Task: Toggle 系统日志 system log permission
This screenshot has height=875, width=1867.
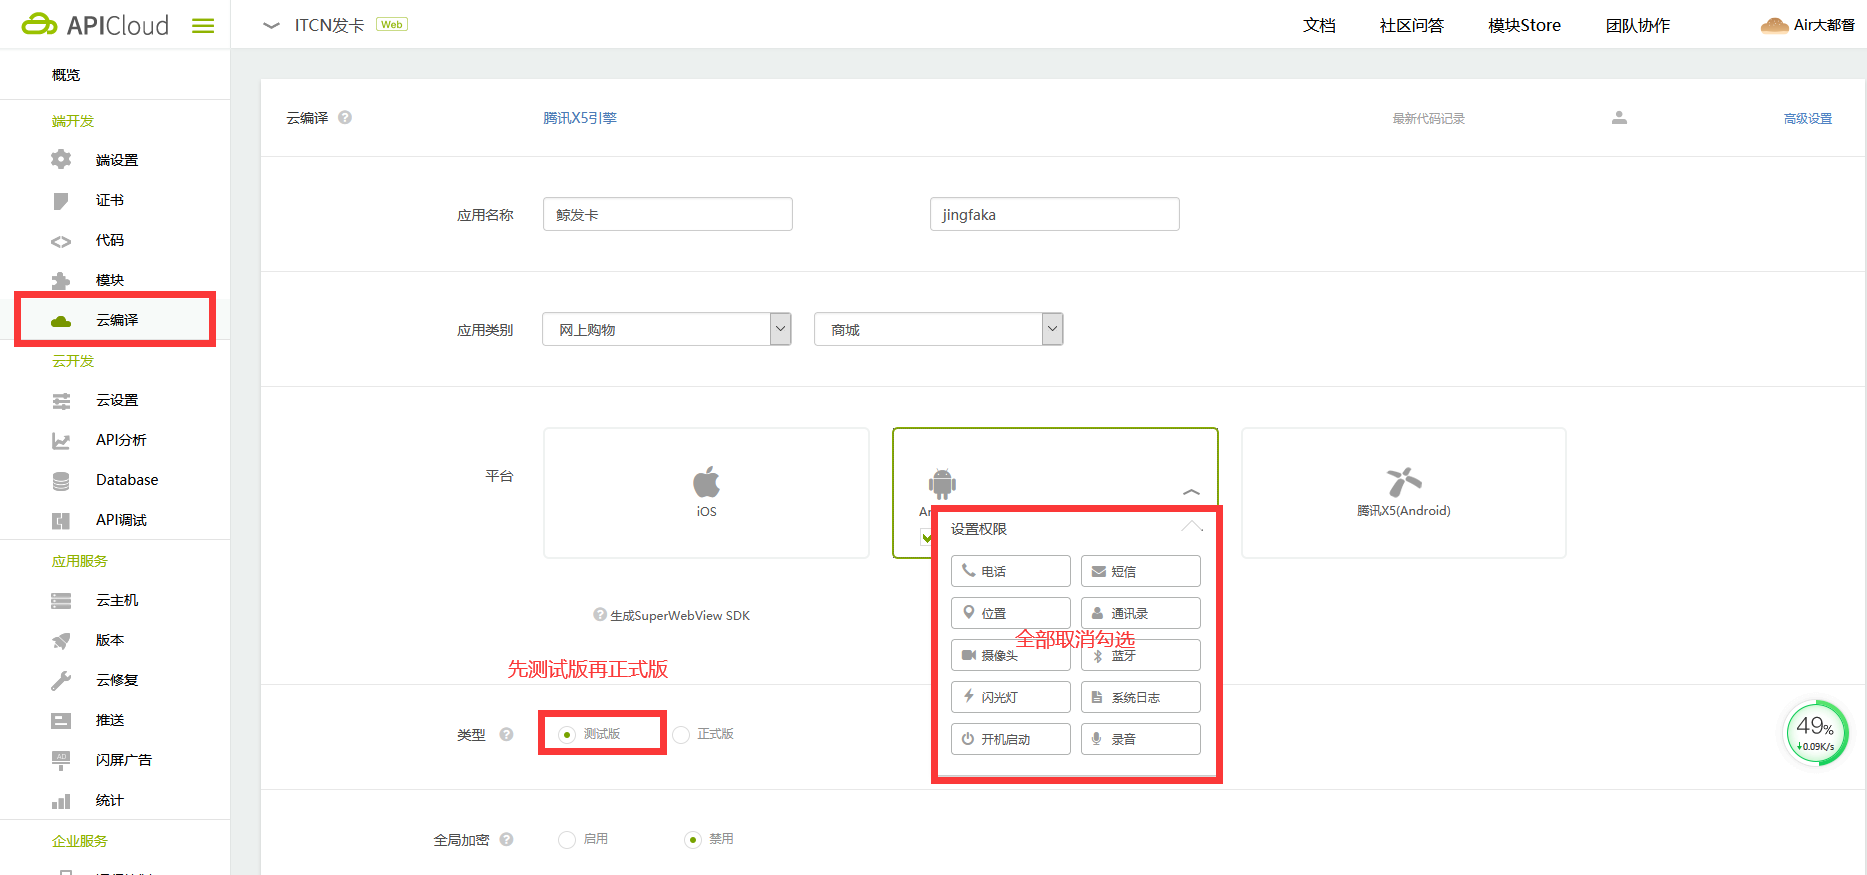Action: coord(1141,697)
